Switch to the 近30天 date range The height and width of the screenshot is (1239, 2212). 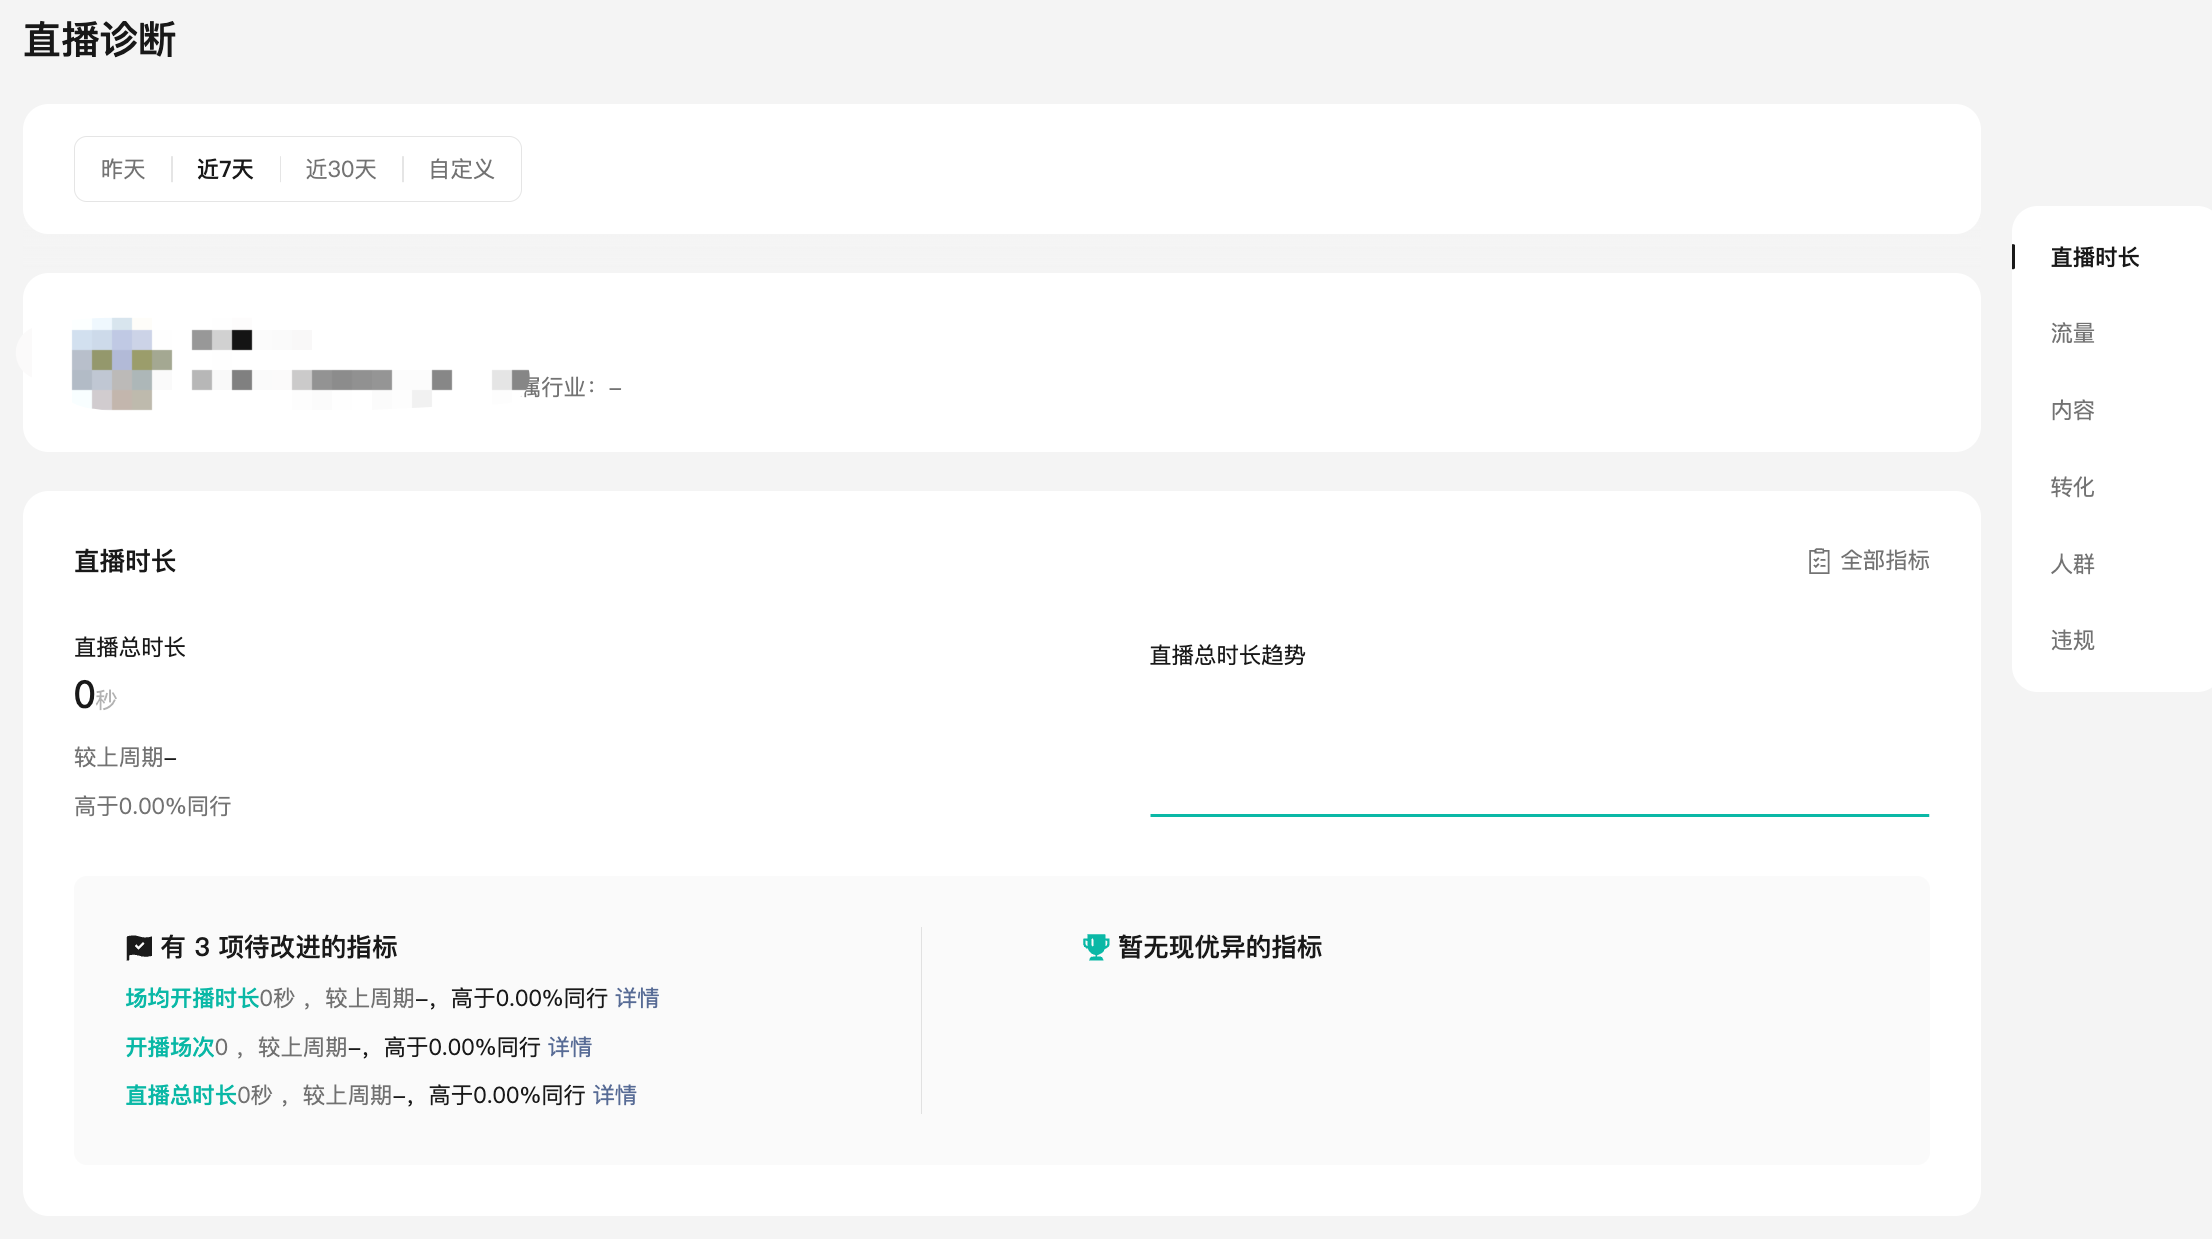341,169
